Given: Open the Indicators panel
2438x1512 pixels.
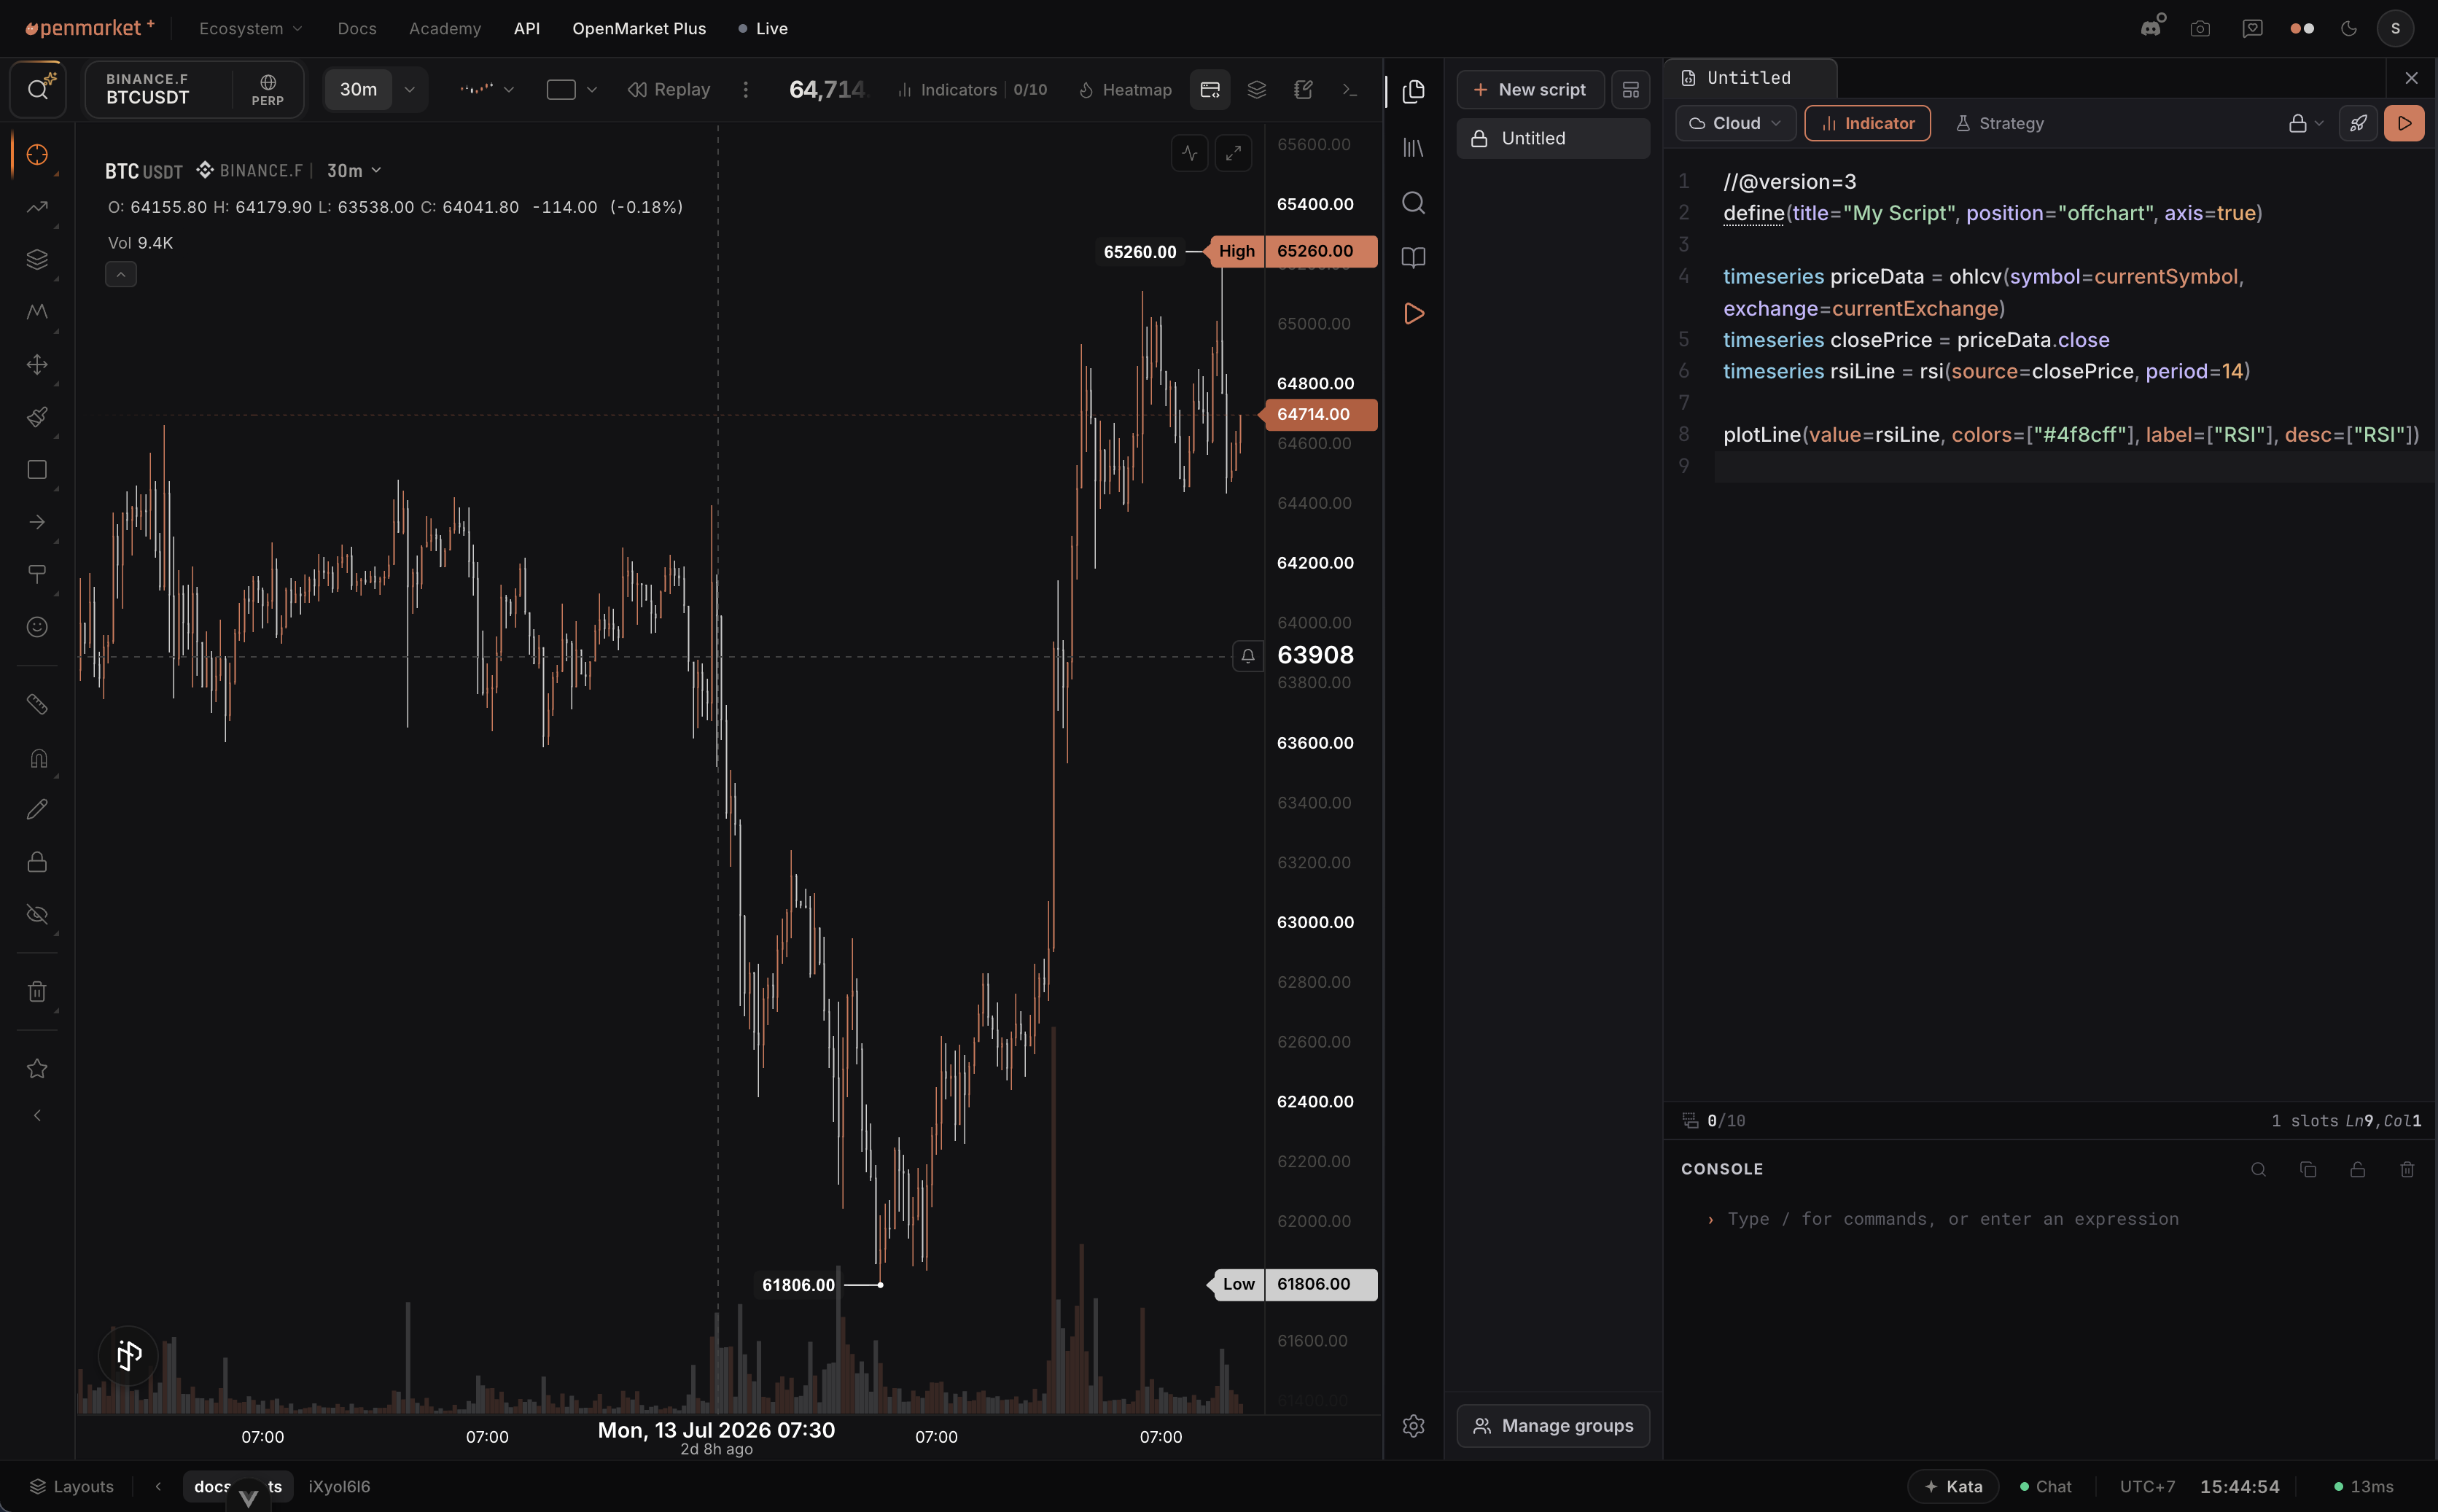Looking at the screenshot, I should pos(972,89).
